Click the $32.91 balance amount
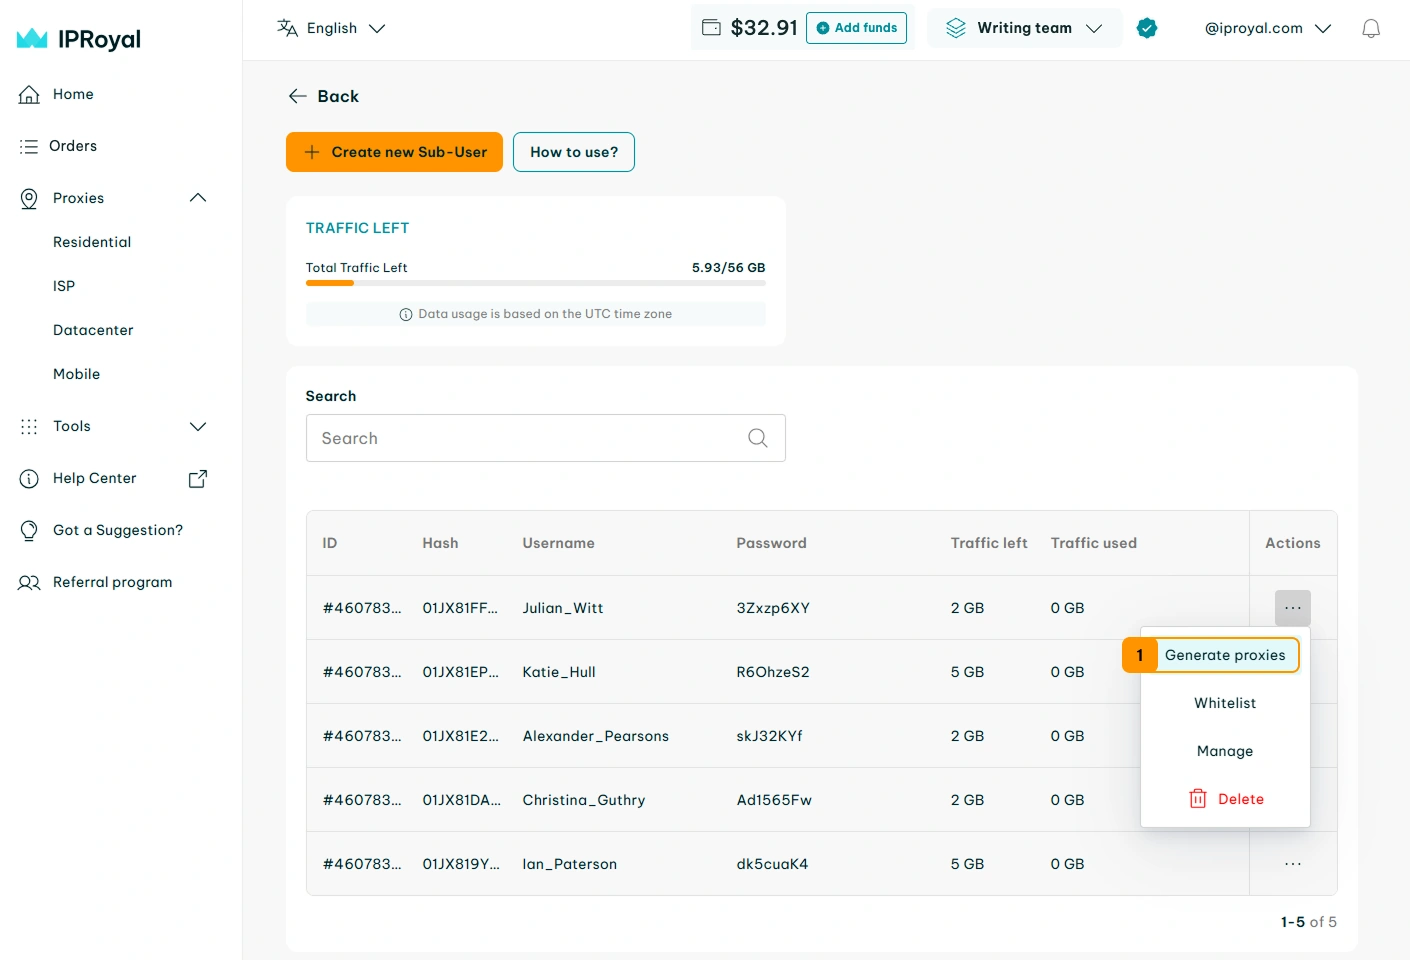The width and height of the screenshot is (1410, 960). [764, 28]
